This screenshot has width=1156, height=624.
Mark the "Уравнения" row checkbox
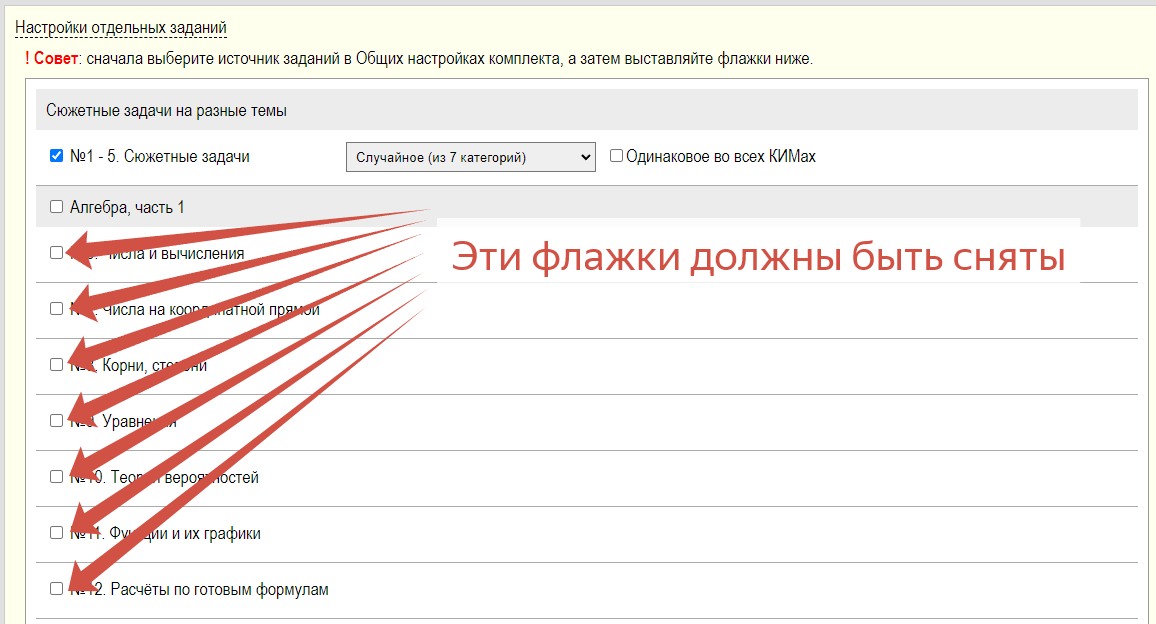tap(57, 421)
